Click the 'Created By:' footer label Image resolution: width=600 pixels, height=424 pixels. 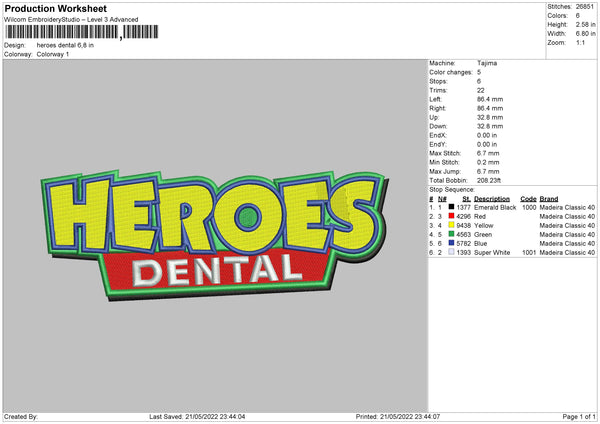pos(21,417)
